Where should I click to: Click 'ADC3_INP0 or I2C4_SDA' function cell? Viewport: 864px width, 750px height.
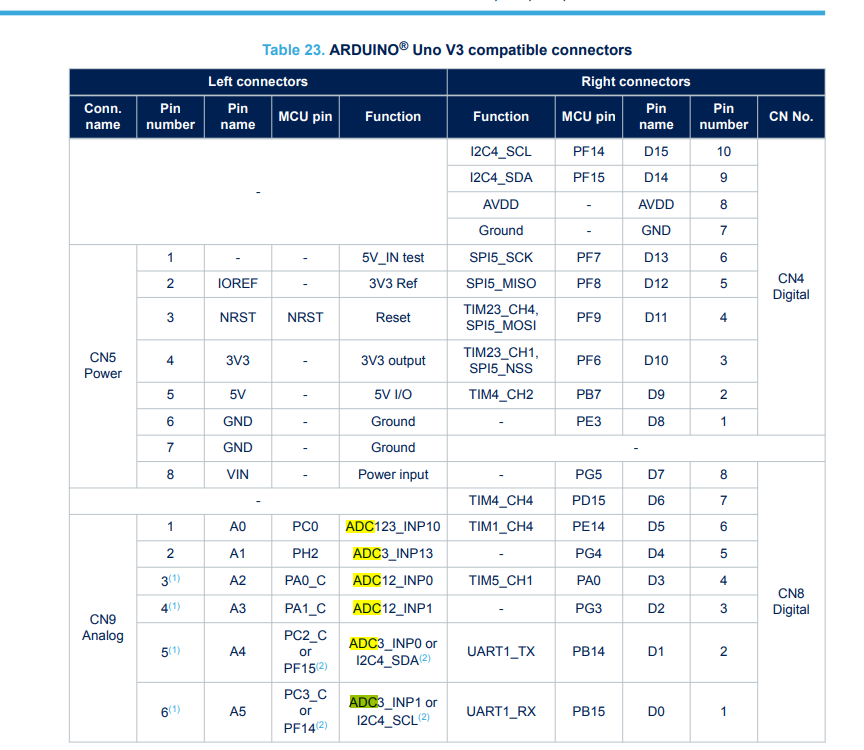tap(393, 652)
